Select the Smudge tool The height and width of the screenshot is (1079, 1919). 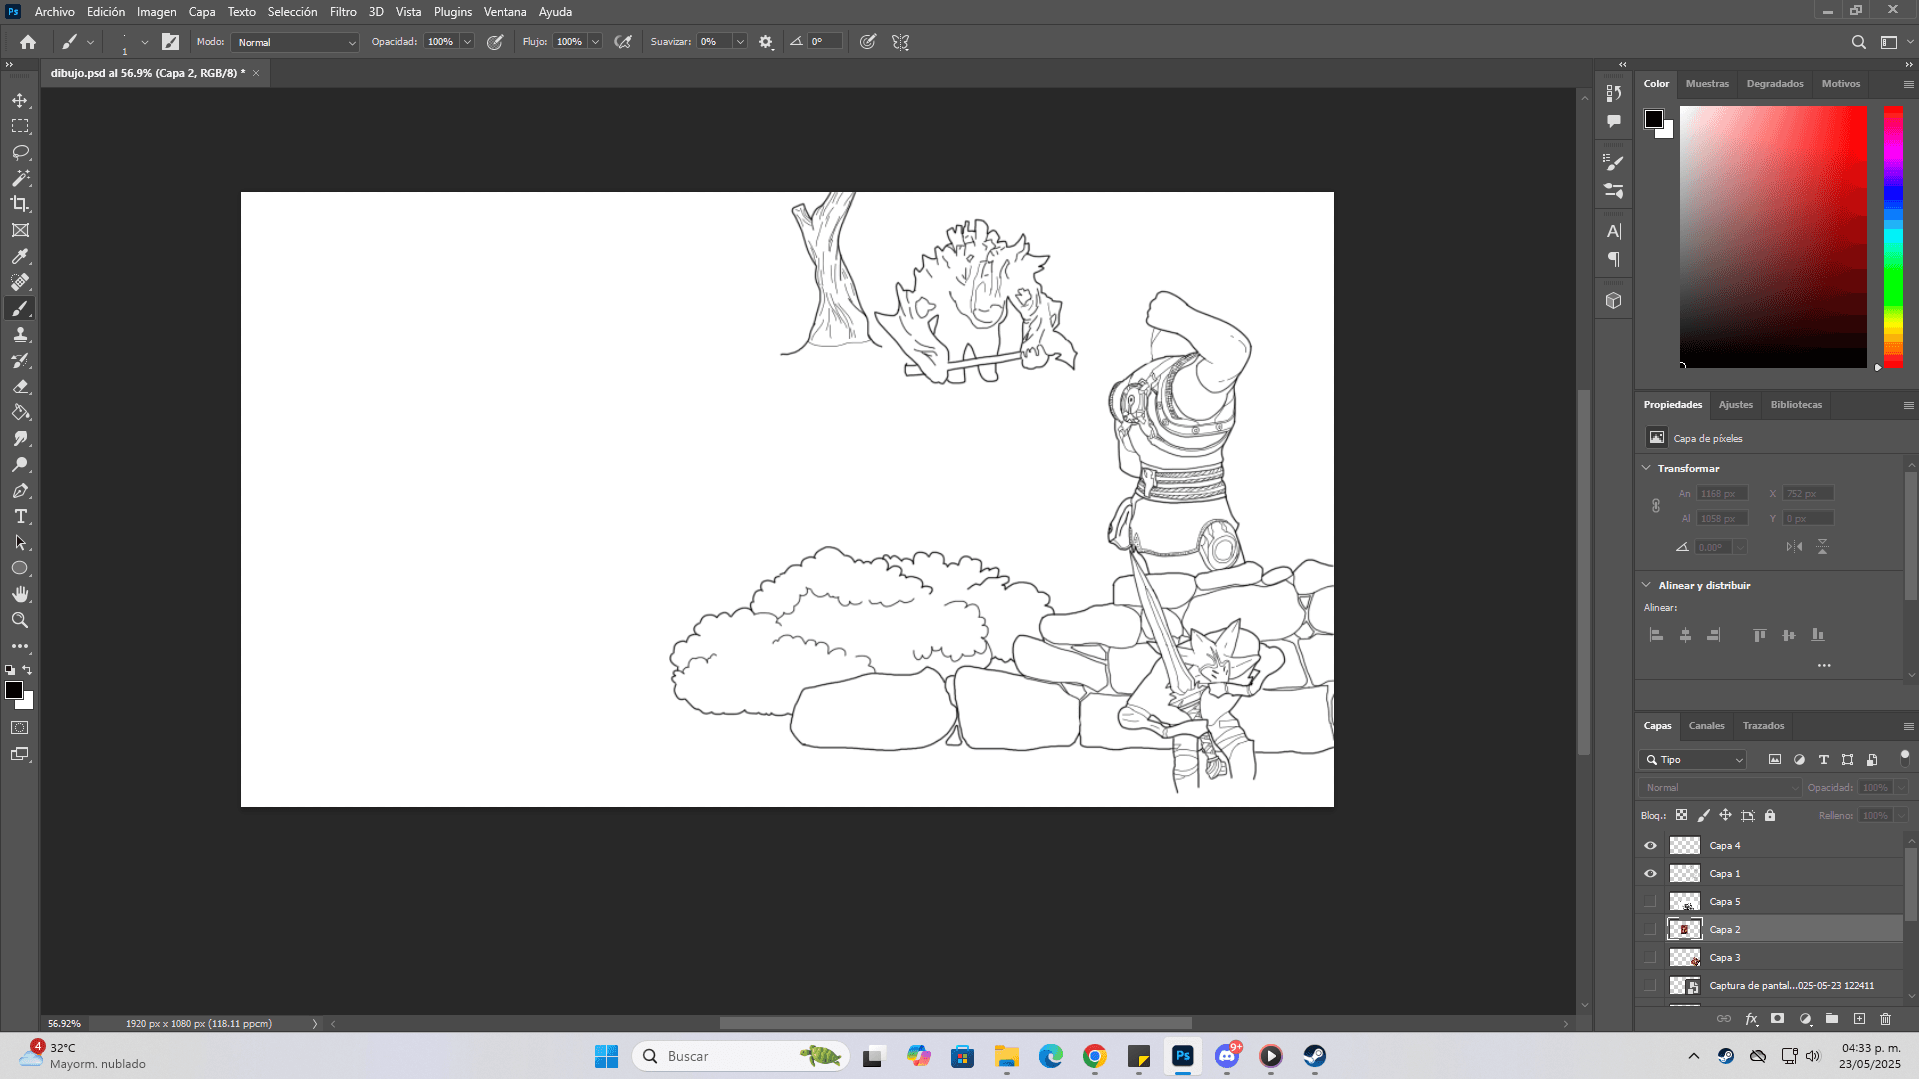pyautogui.click(x=20, y=438)
